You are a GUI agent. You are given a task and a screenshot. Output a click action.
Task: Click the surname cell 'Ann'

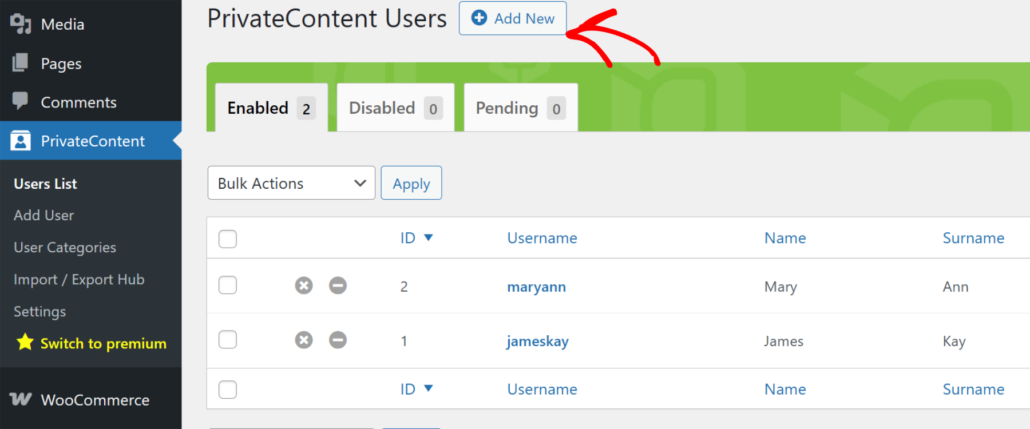[956, 286]
